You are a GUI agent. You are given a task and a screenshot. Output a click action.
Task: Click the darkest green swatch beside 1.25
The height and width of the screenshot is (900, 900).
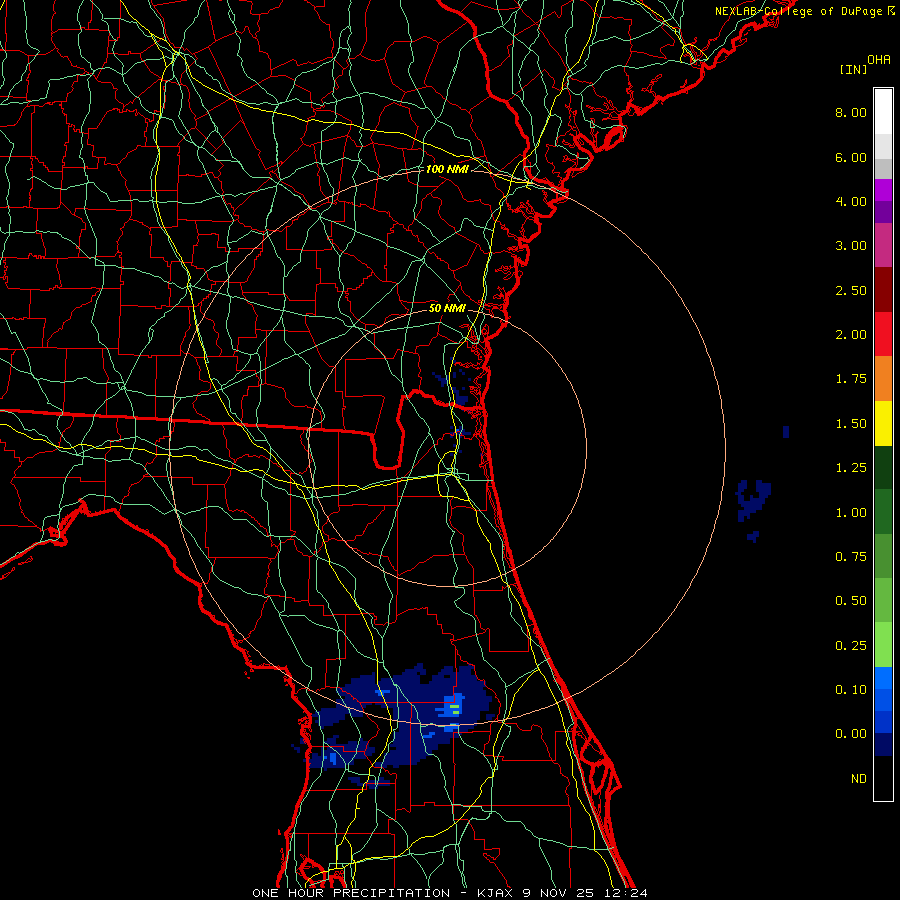(883, 467)
